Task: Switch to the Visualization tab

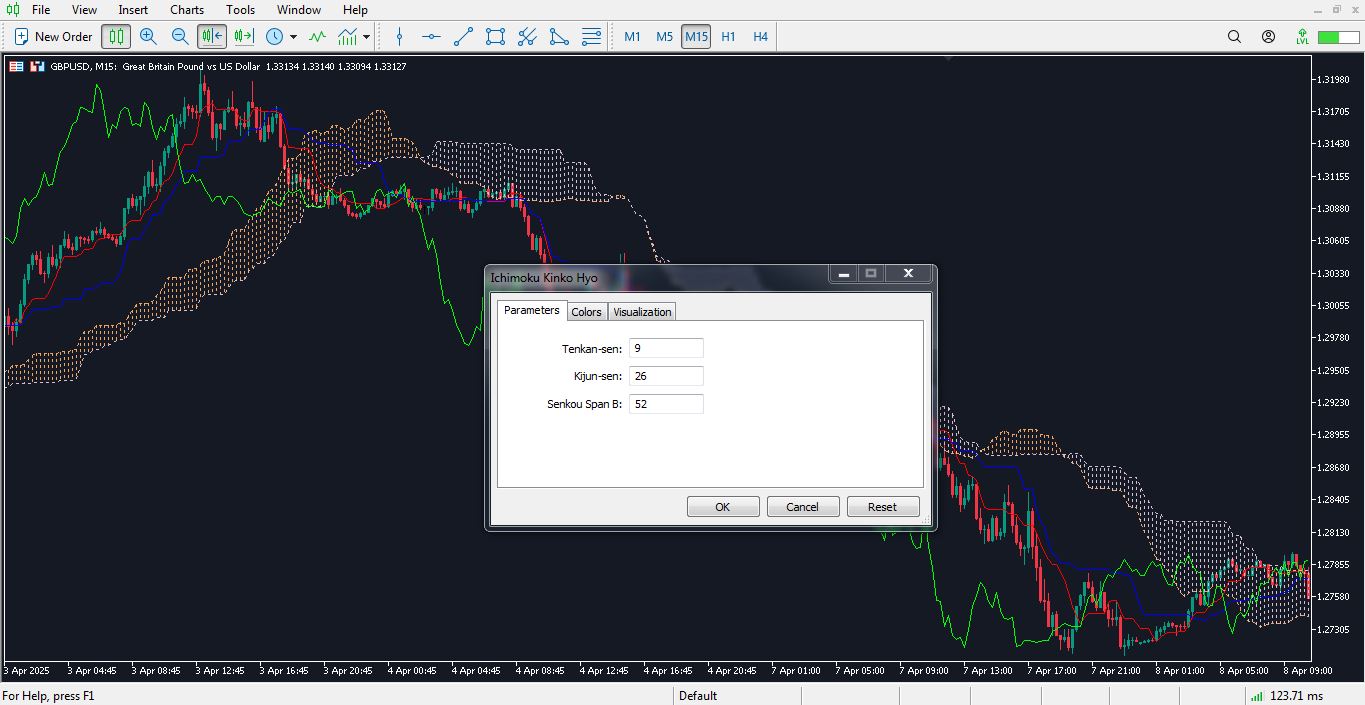Action: coord(642,312)
